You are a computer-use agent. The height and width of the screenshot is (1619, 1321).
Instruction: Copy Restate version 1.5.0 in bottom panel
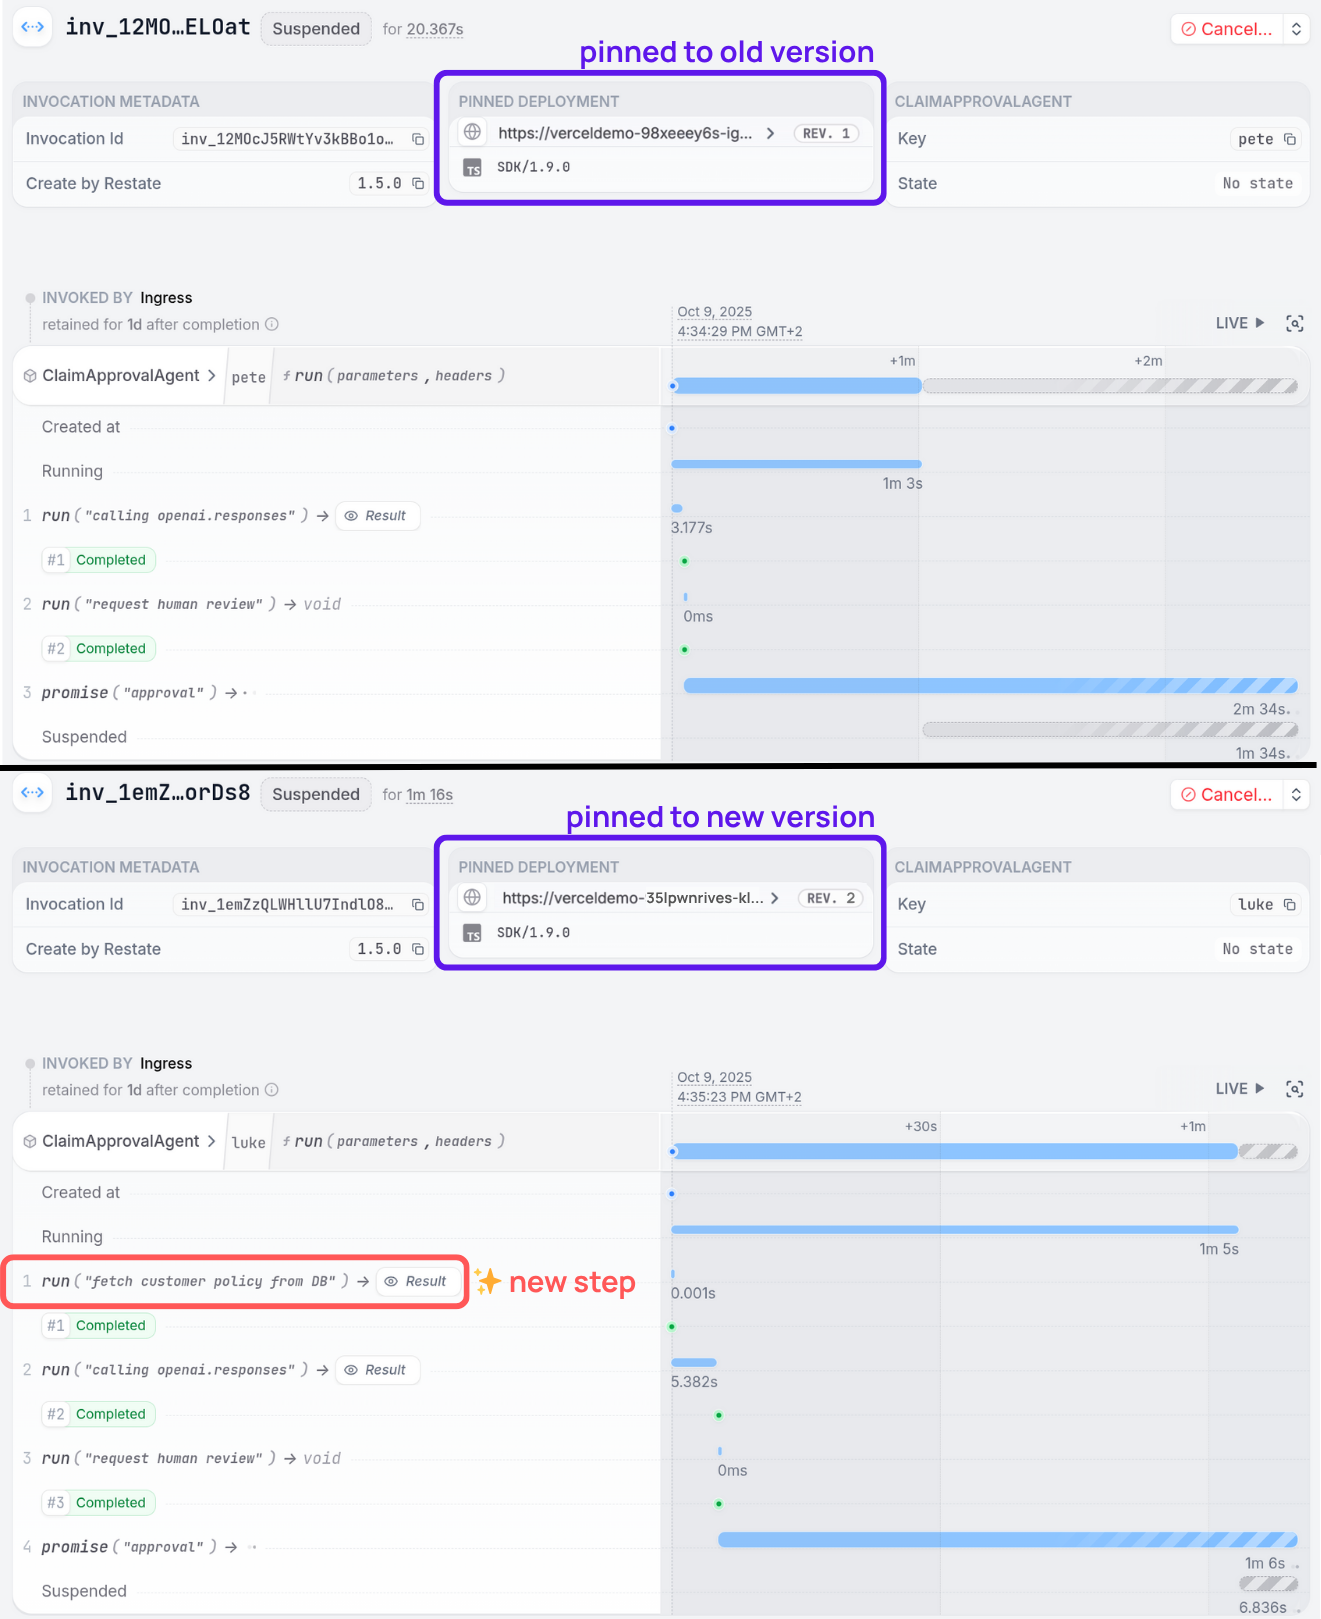[418, 949]
